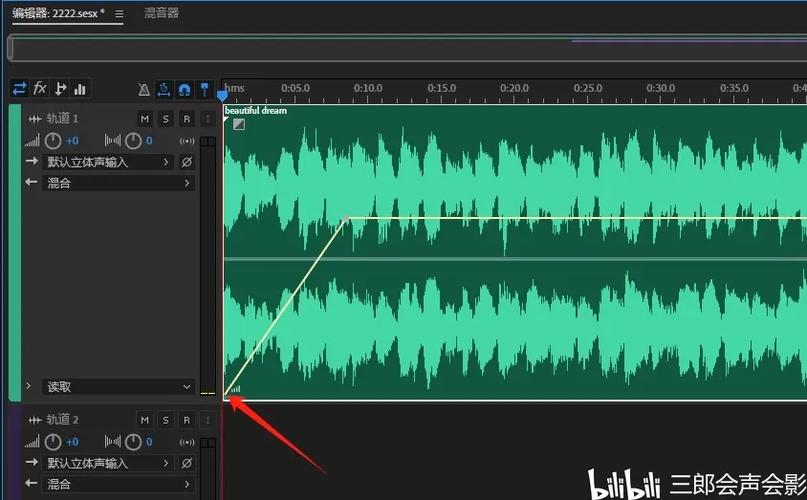The height and width of the screenshot is (500, 807).
Task: Click Track 2 stereo pan icon
Action: coord(113,442)
